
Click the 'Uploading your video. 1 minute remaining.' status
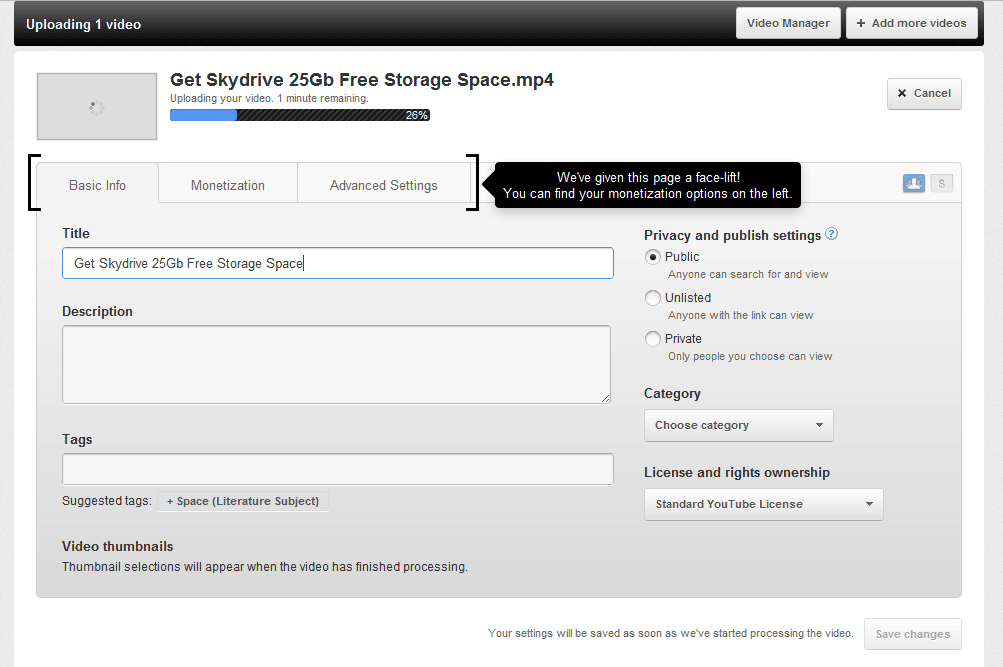point(269,98)
